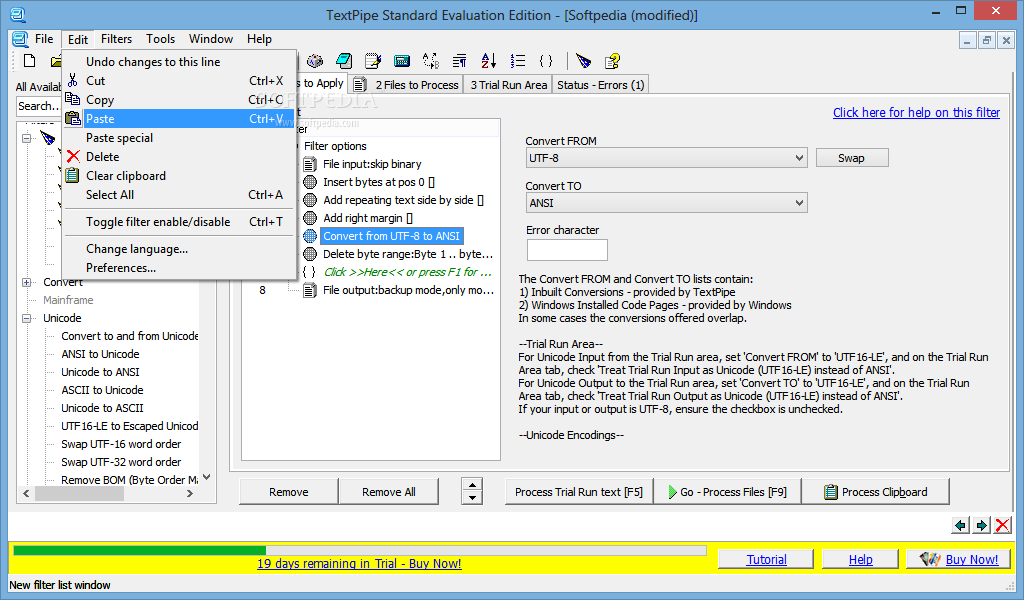The height and width of the screenshot is (600, 1024).
Task: Click the green left arrow icon
Action: (960, 525)
